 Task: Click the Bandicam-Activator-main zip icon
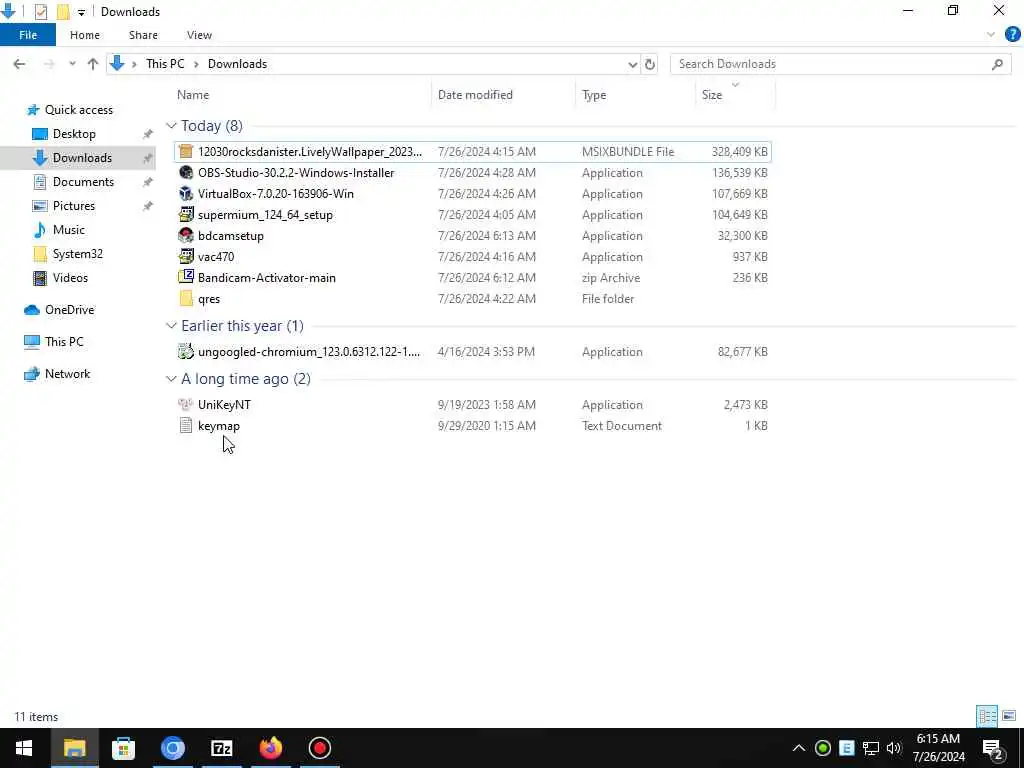click(x=186, y=277)
